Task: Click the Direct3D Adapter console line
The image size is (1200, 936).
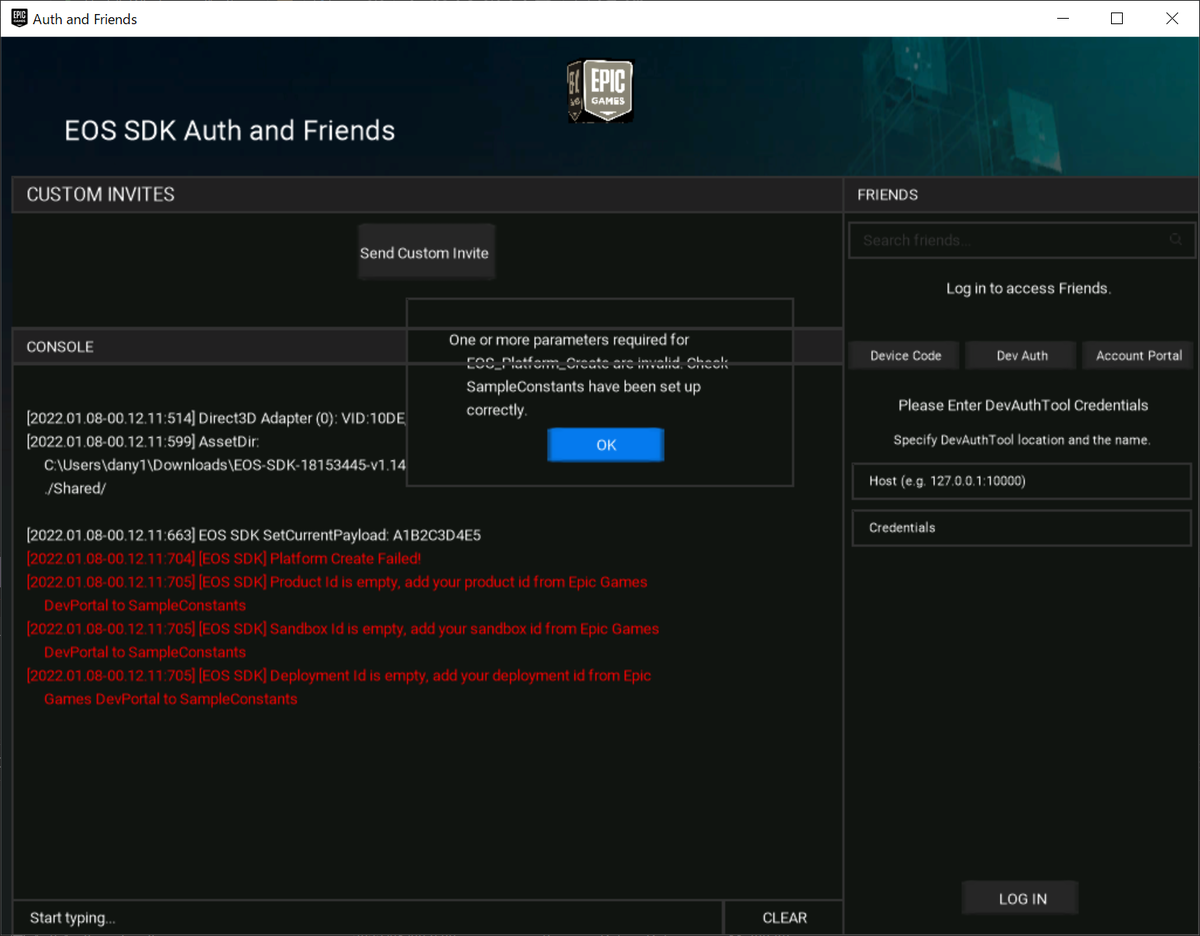Action: (x=216, y=418)
